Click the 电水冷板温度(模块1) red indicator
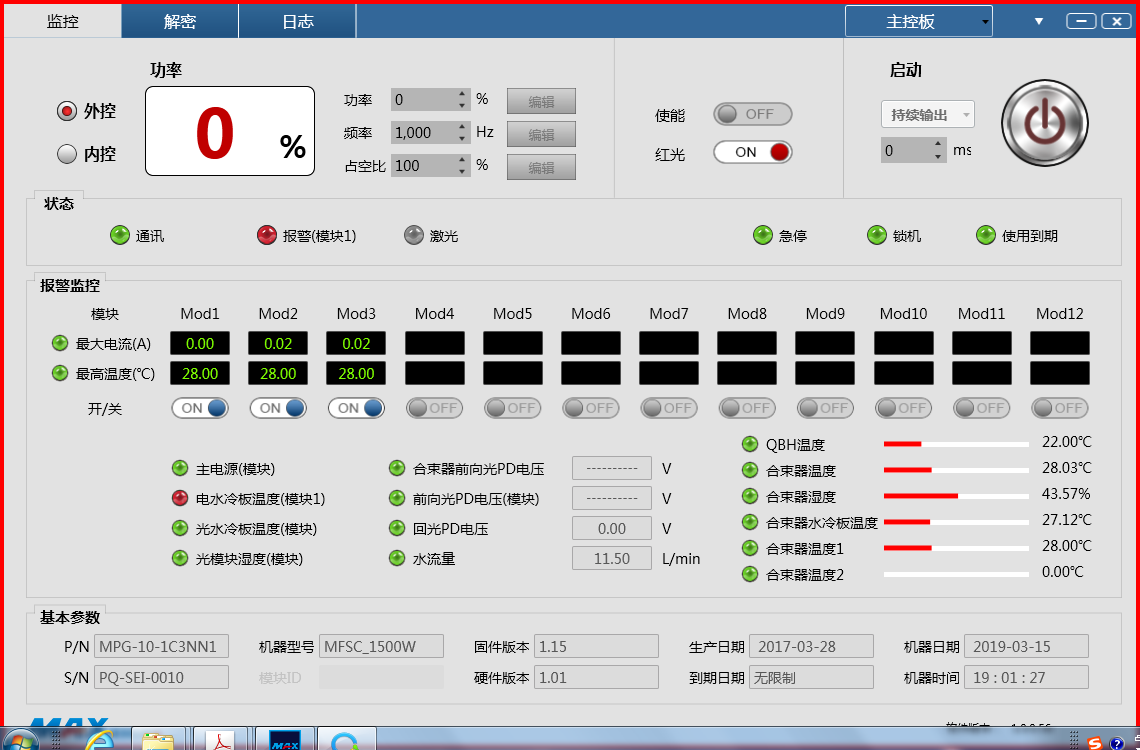 tap(180, 498)
